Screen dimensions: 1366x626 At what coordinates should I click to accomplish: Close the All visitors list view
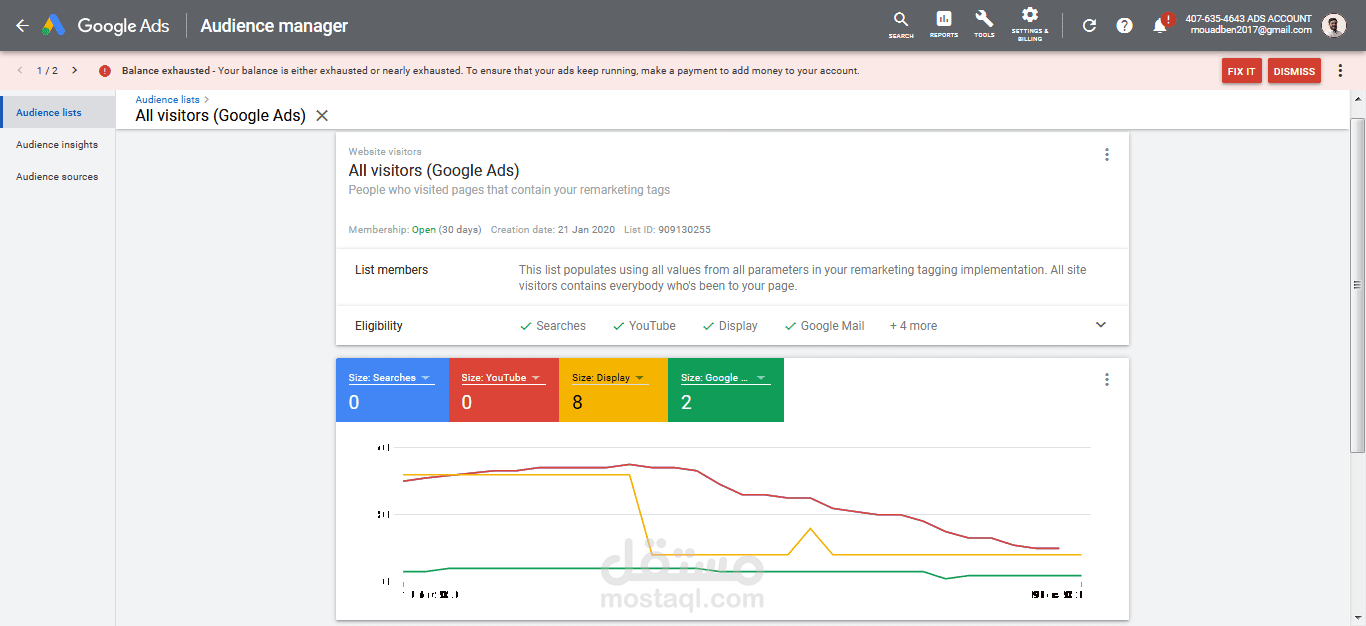click(322, 116)
